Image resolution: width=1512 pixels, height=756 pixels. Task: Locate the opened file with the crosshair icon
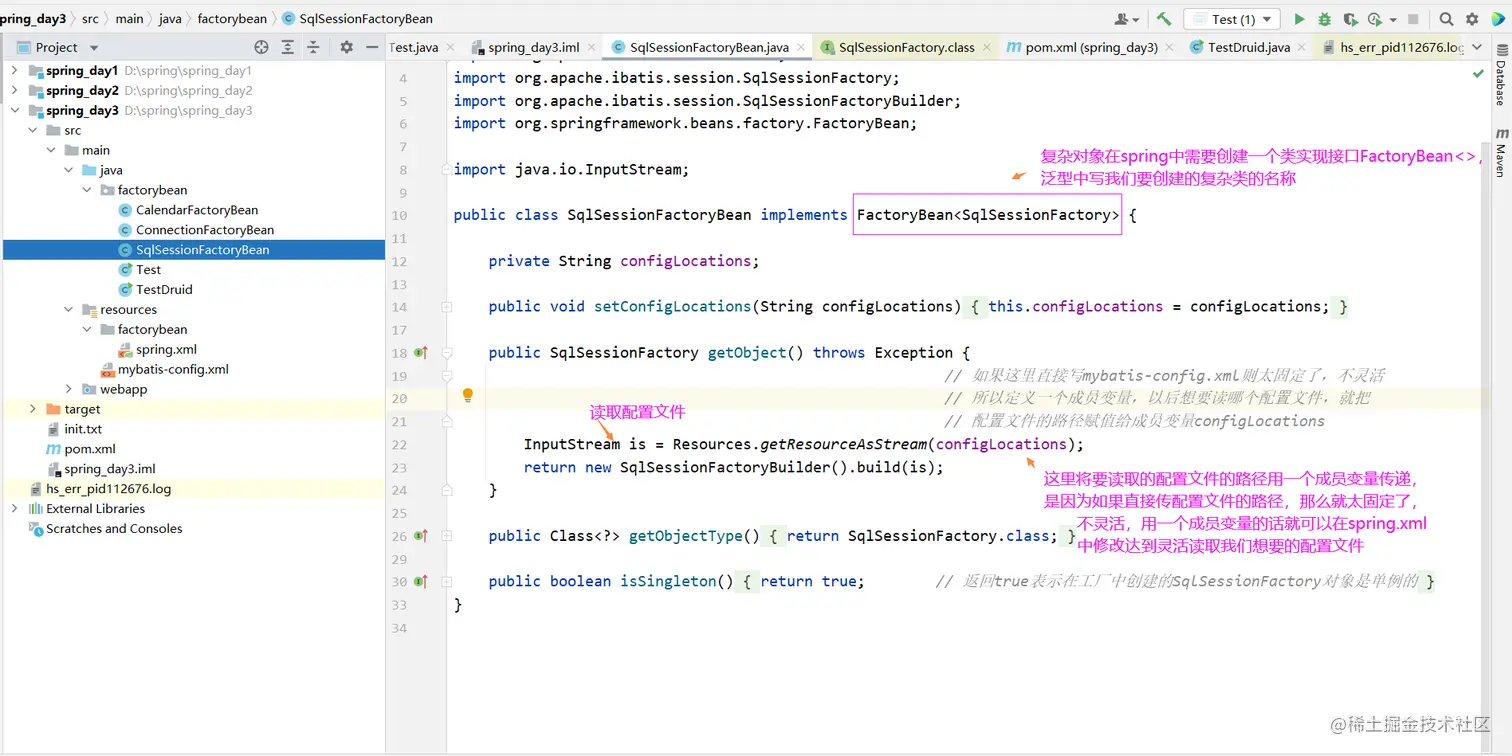click(x=261, y=47)
